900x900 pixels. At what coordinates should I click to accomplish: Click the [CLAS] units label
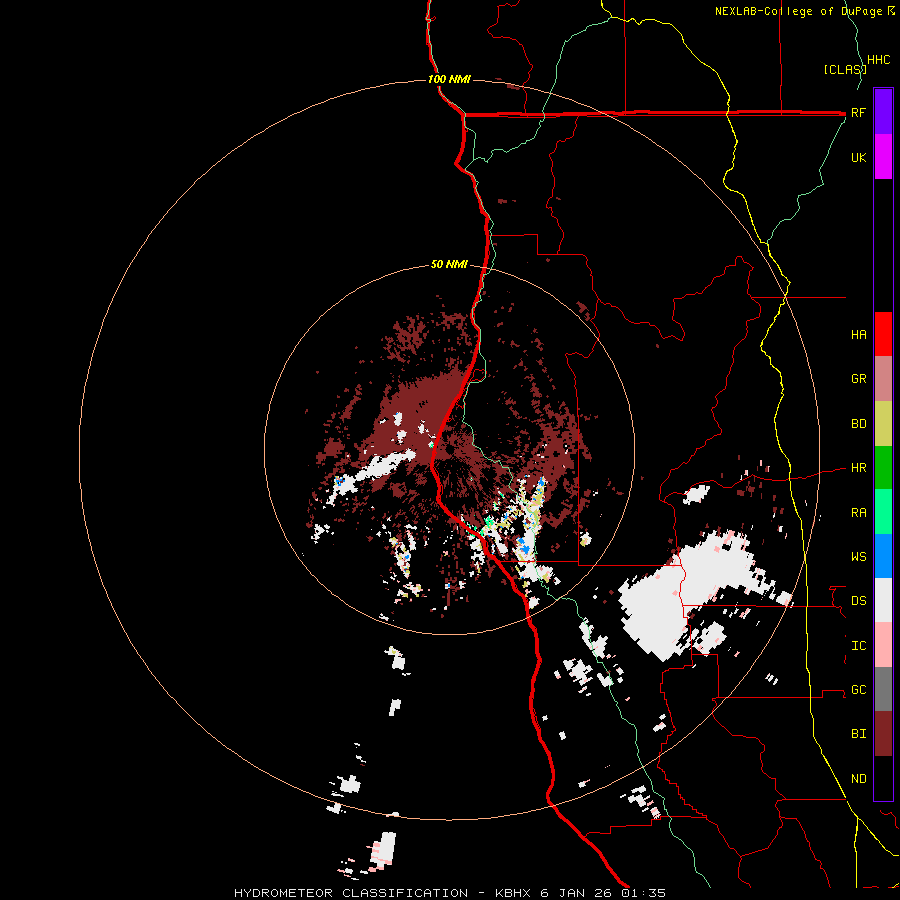coord(845,69)
